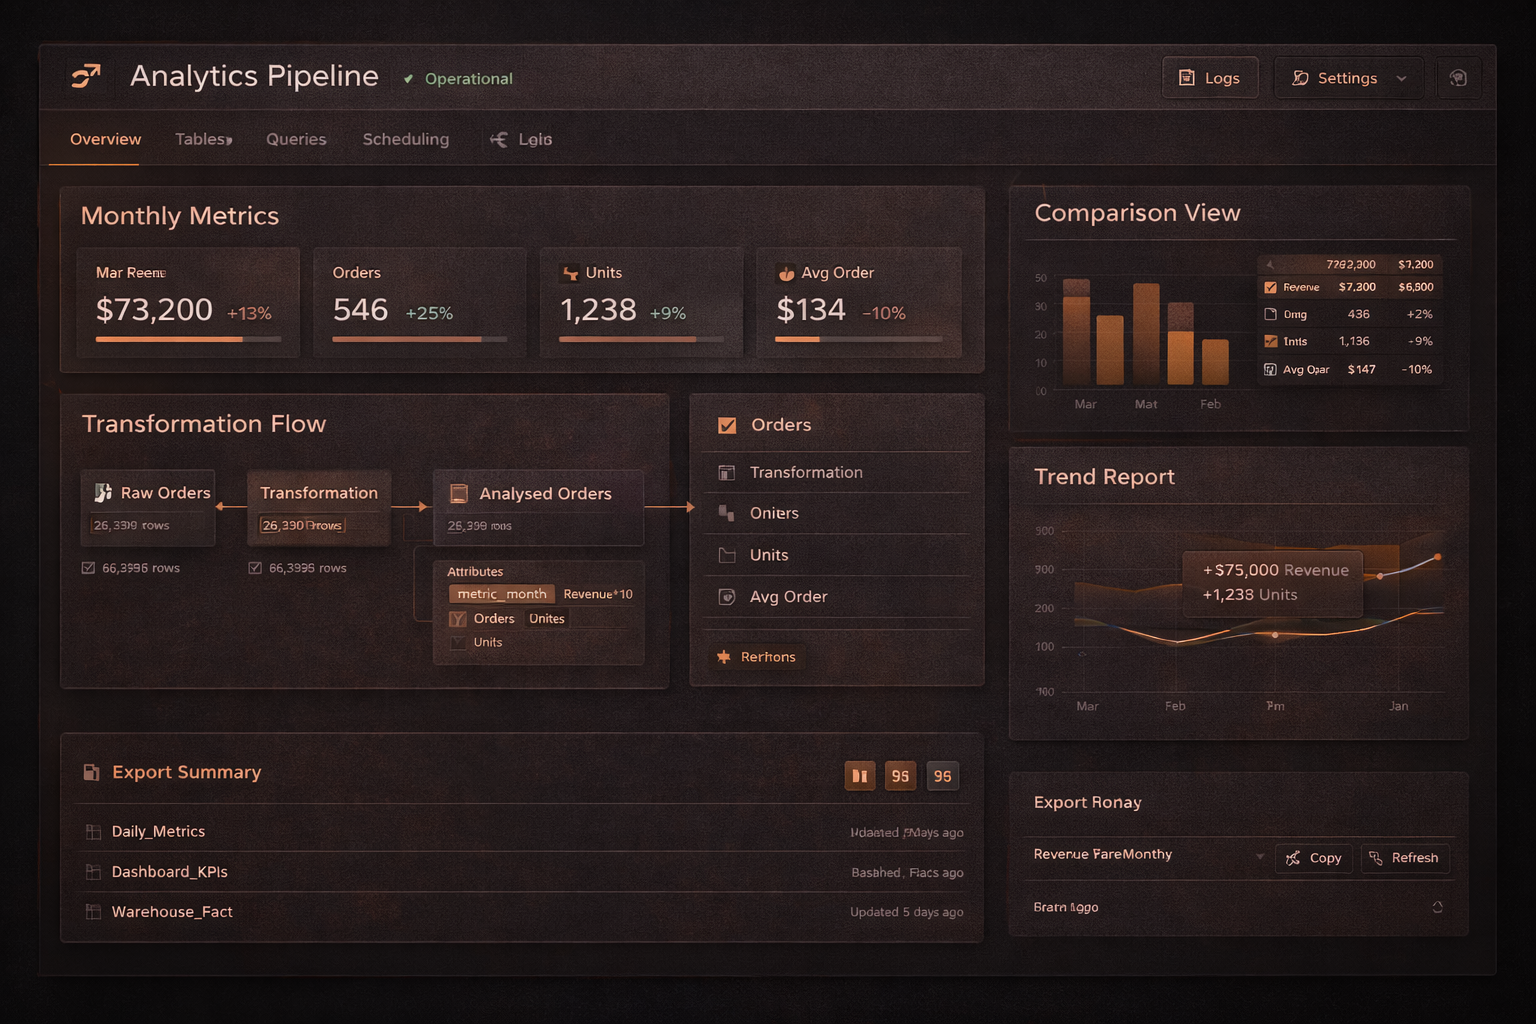Image resolution: width=1536 pixels, height=1024 pixels.
Task: Open the Logs panel via its document icon
Action: [x=1187, y=77]
